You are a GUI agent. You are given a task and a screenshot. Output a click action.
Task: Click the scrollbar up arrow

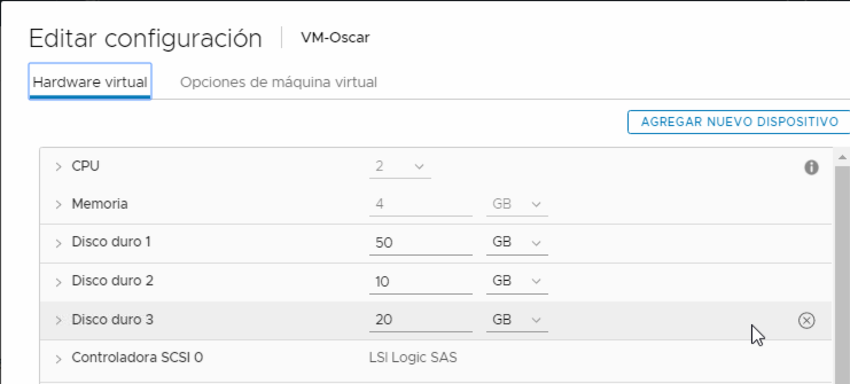pyautogui.click(x=842, y=157)
